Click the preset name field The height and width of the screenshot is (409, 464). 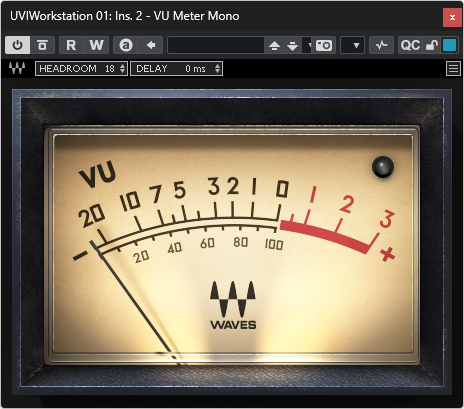coord(216,45)
